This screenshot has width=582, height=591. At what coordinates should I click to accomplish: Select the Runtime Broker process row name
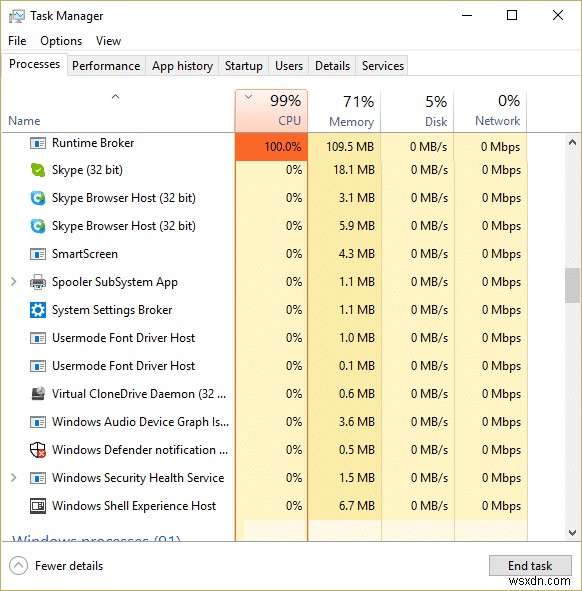pyautogui.click(x=93, y=143)
